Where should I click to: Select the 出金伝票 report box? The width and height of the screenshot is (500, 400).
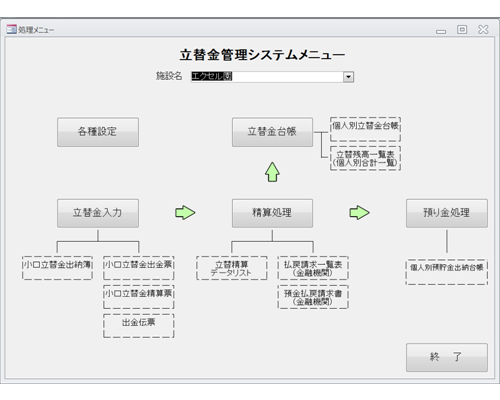pos(139,326)
